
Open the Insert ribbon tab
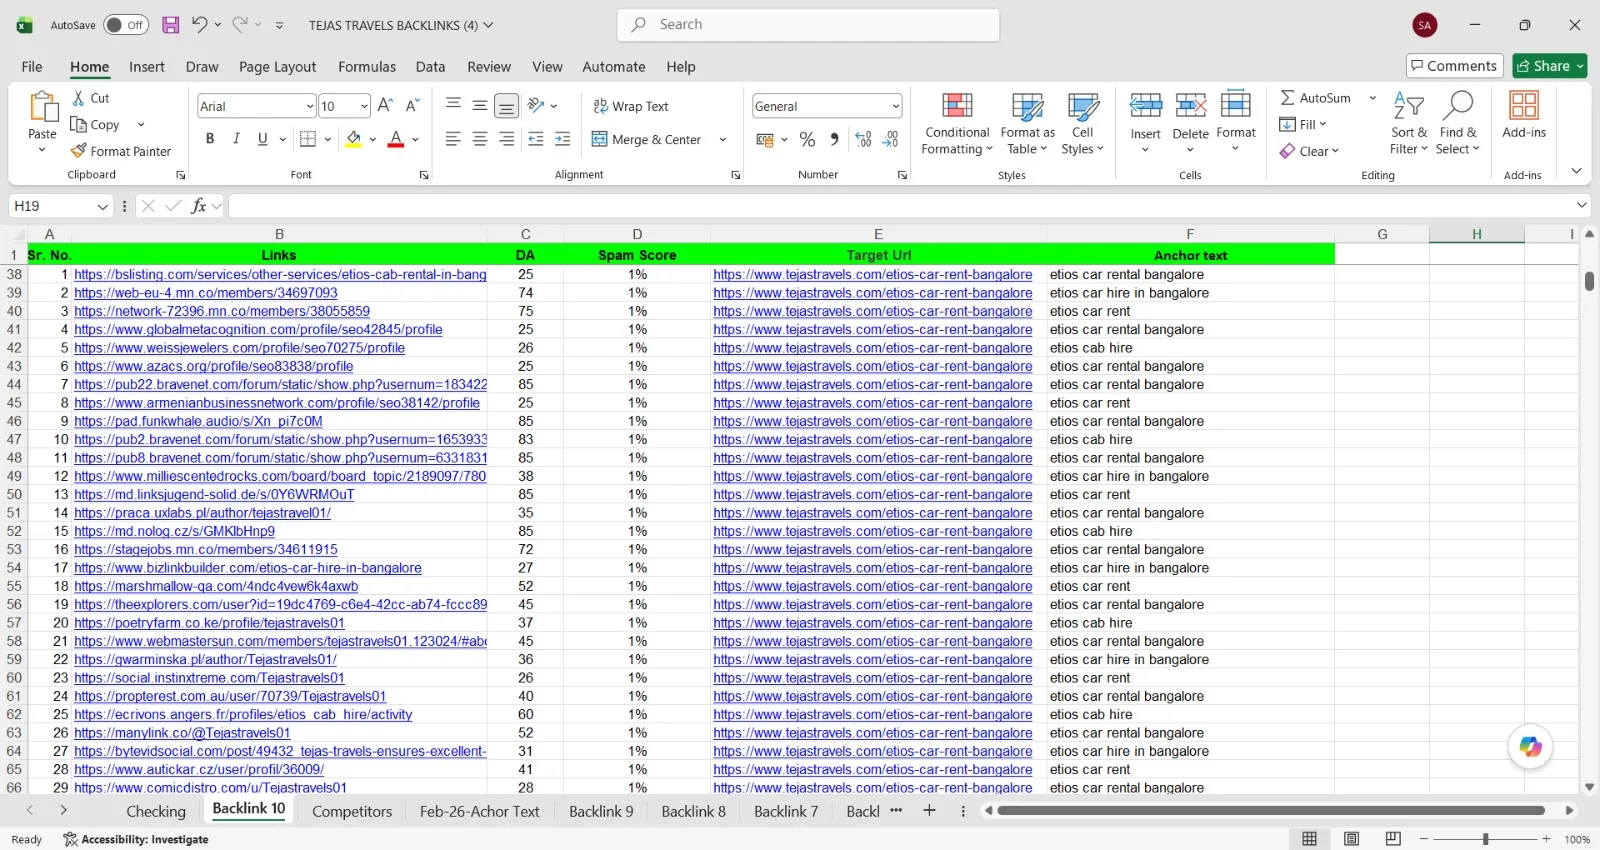click(x=147, y=67)
